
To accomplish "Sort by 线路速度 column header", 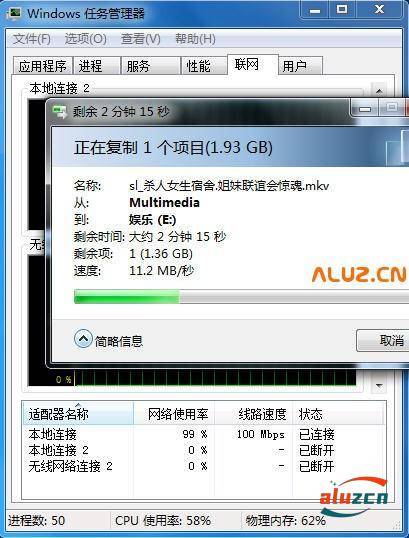I will pos(254,414).
